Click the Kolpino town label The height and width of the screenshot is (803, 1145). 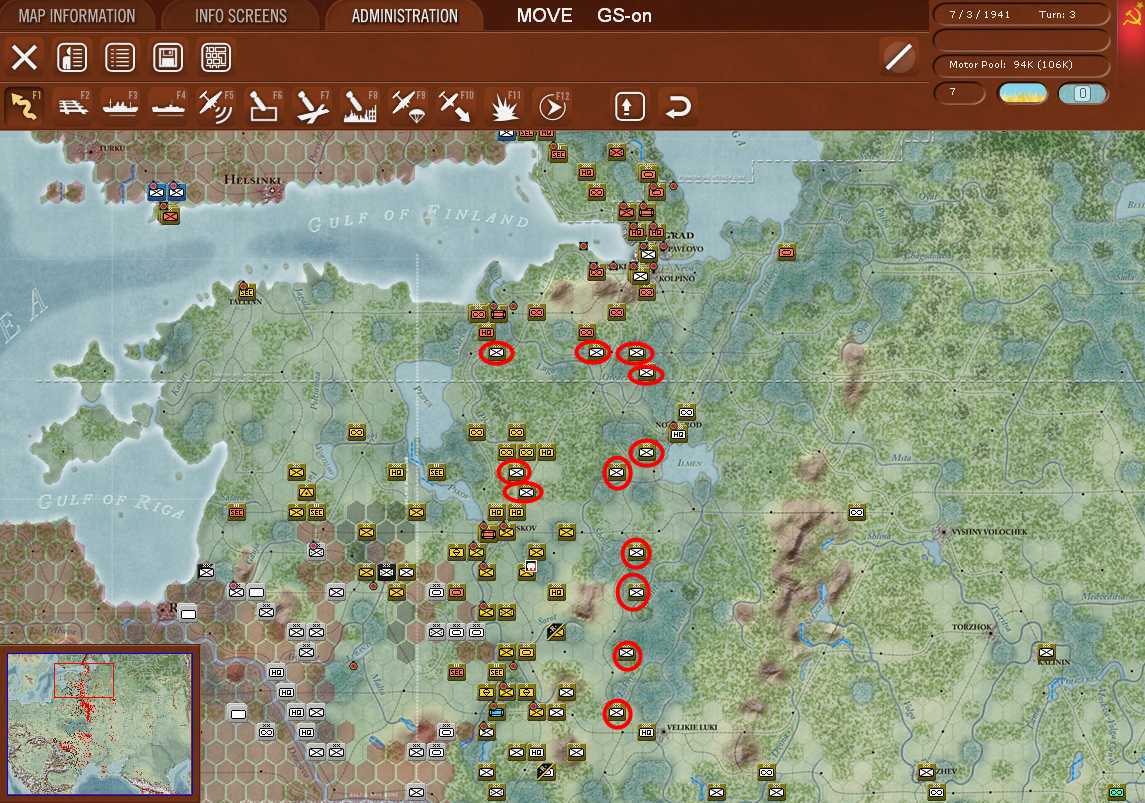[x=676, y=278]
